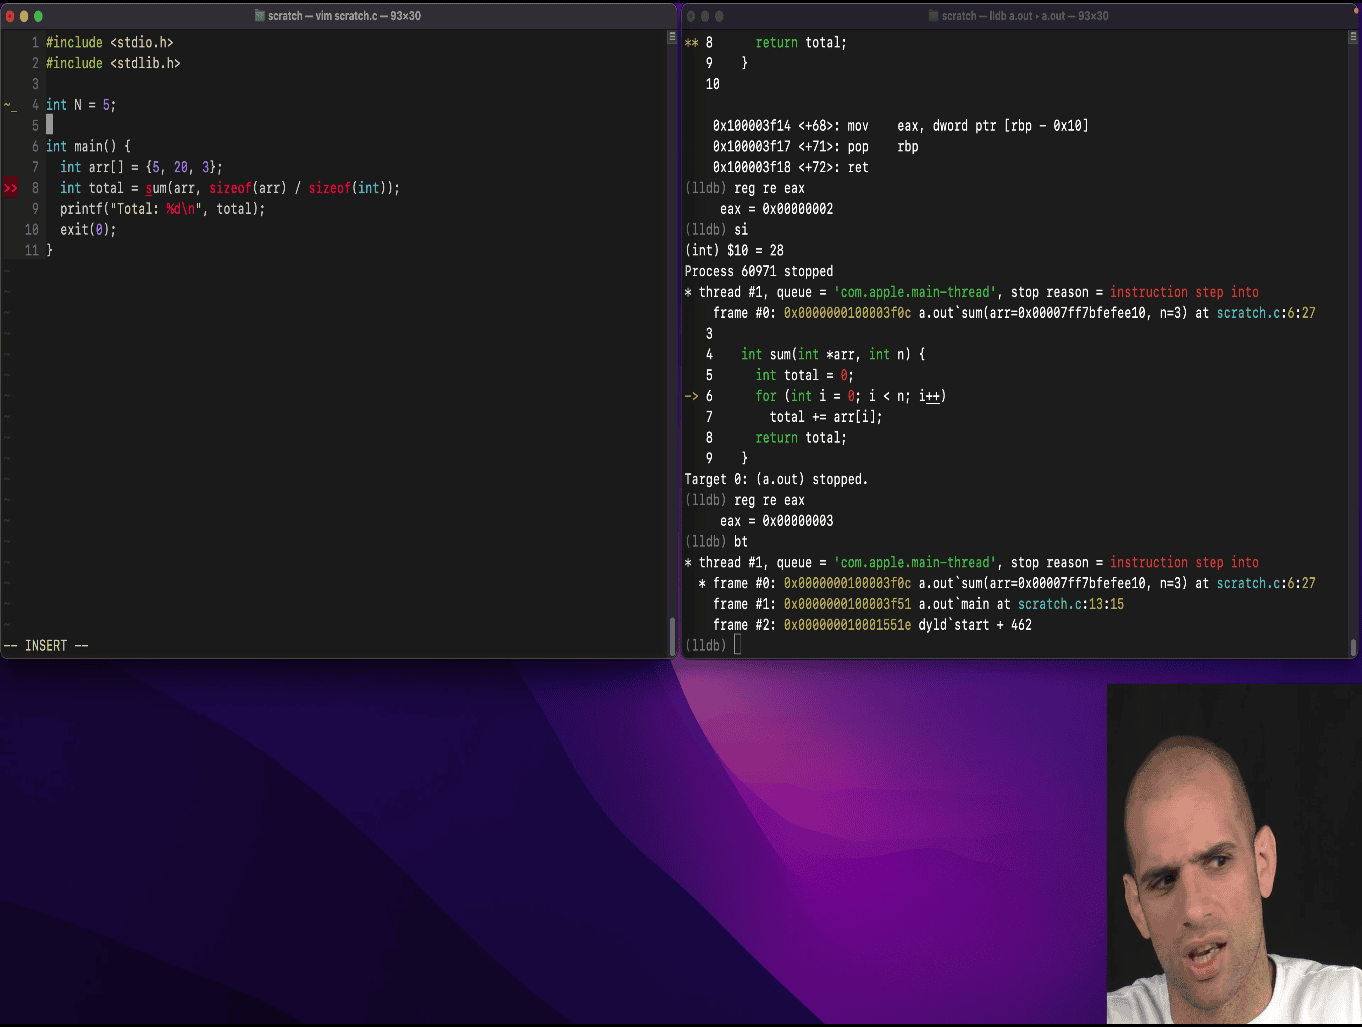This screenshot has height=1027, width=1362.
Task: Place cursor on 'int N = 5;' line
Action: coord(81,105)
